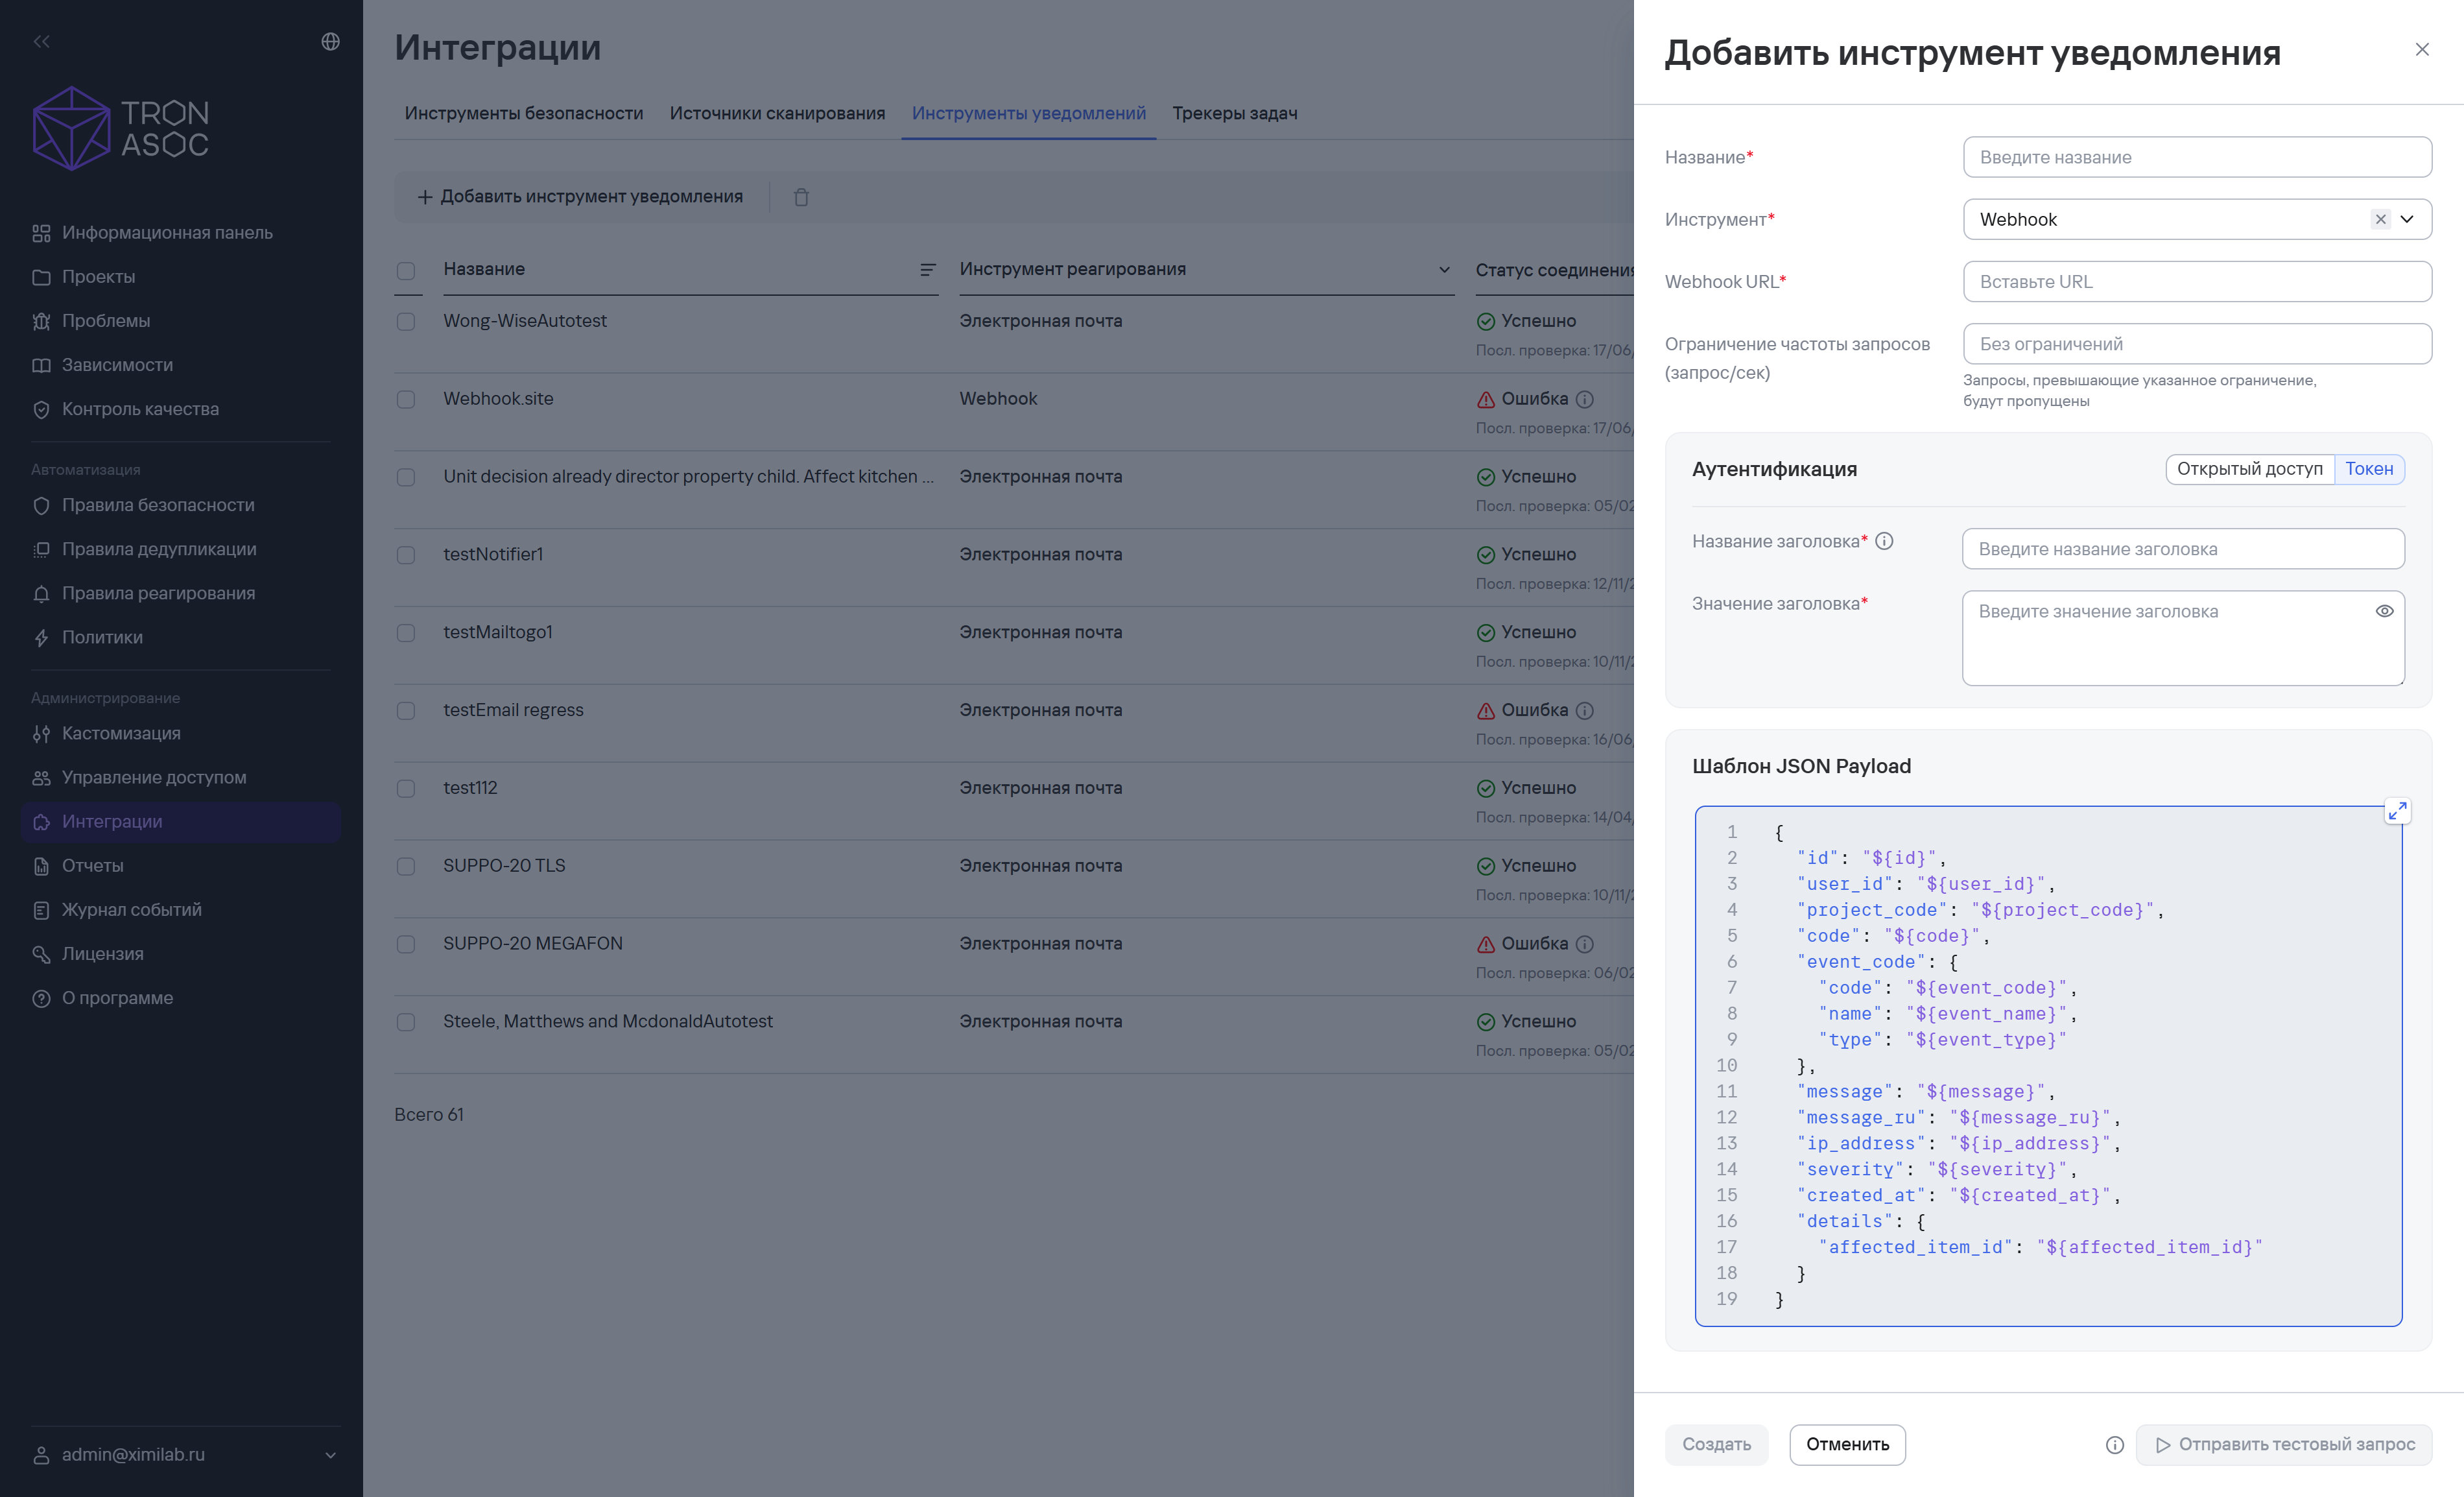2464x1497 pixels.
Task: Show error info for SUPPO-20 MEGAFON row
Action: click(x=1585, y=944)
